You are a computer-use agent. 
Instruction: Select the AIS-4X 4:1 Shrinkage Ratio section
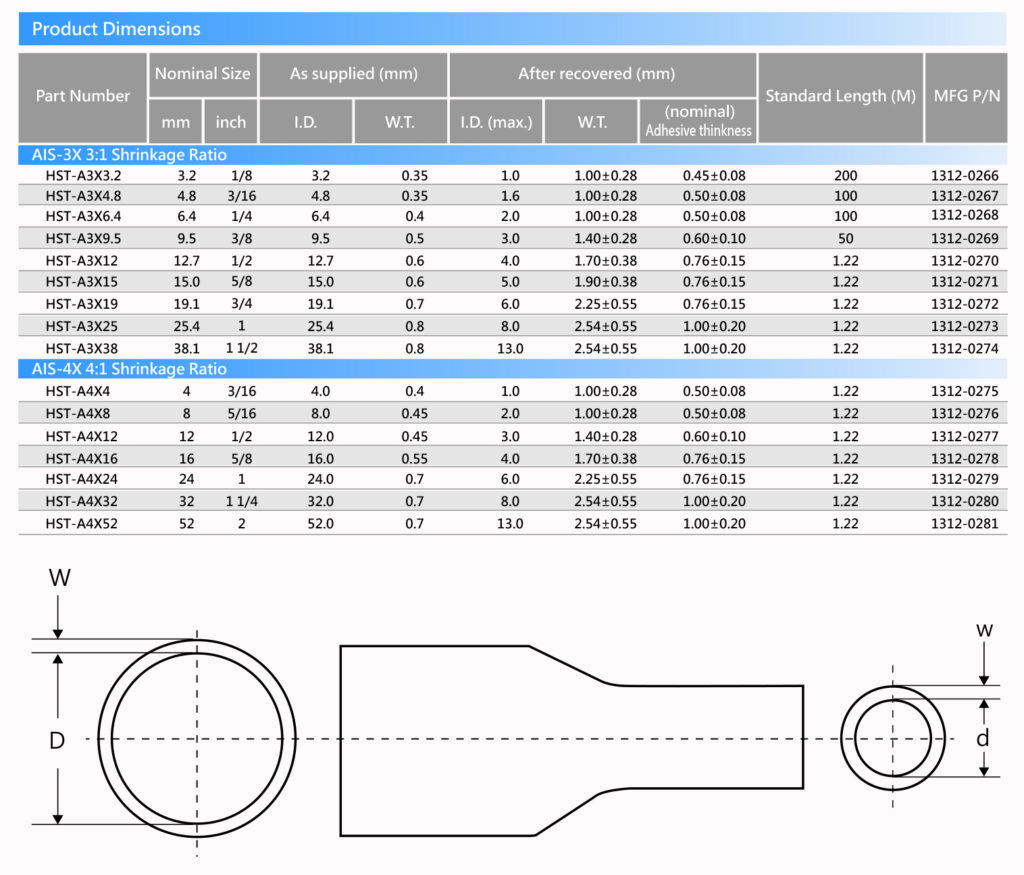(130, 369)
